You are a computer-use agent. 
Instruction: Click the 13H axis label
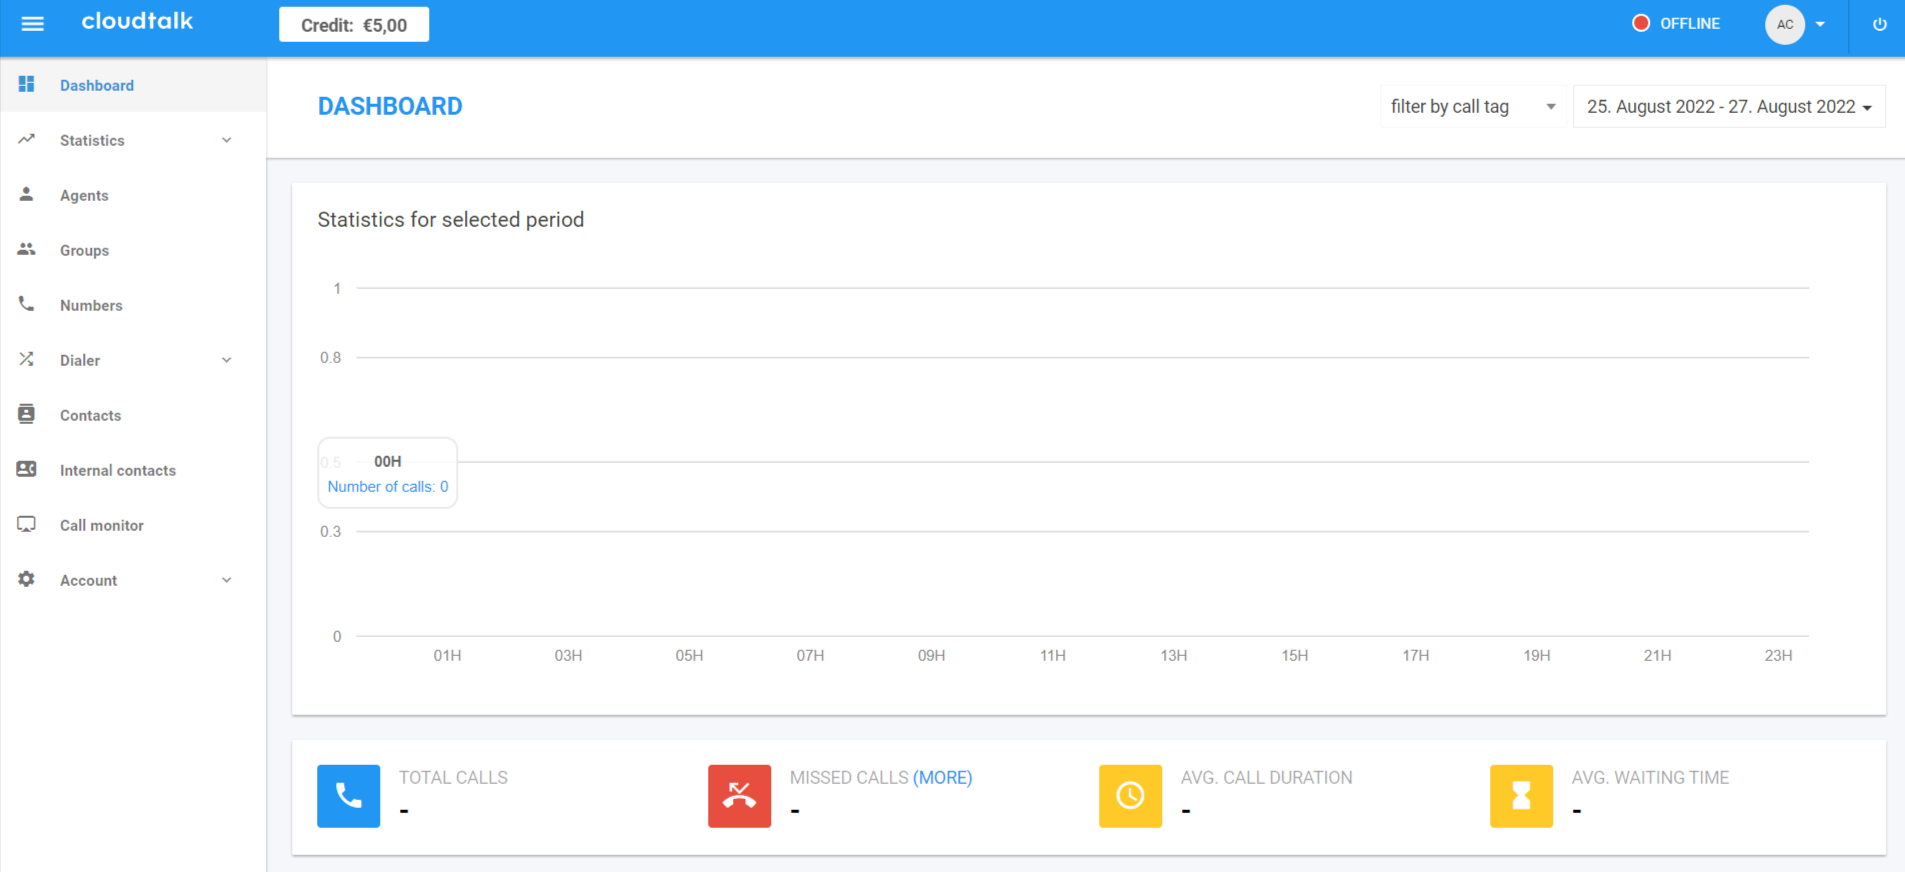pos(1174,655)
